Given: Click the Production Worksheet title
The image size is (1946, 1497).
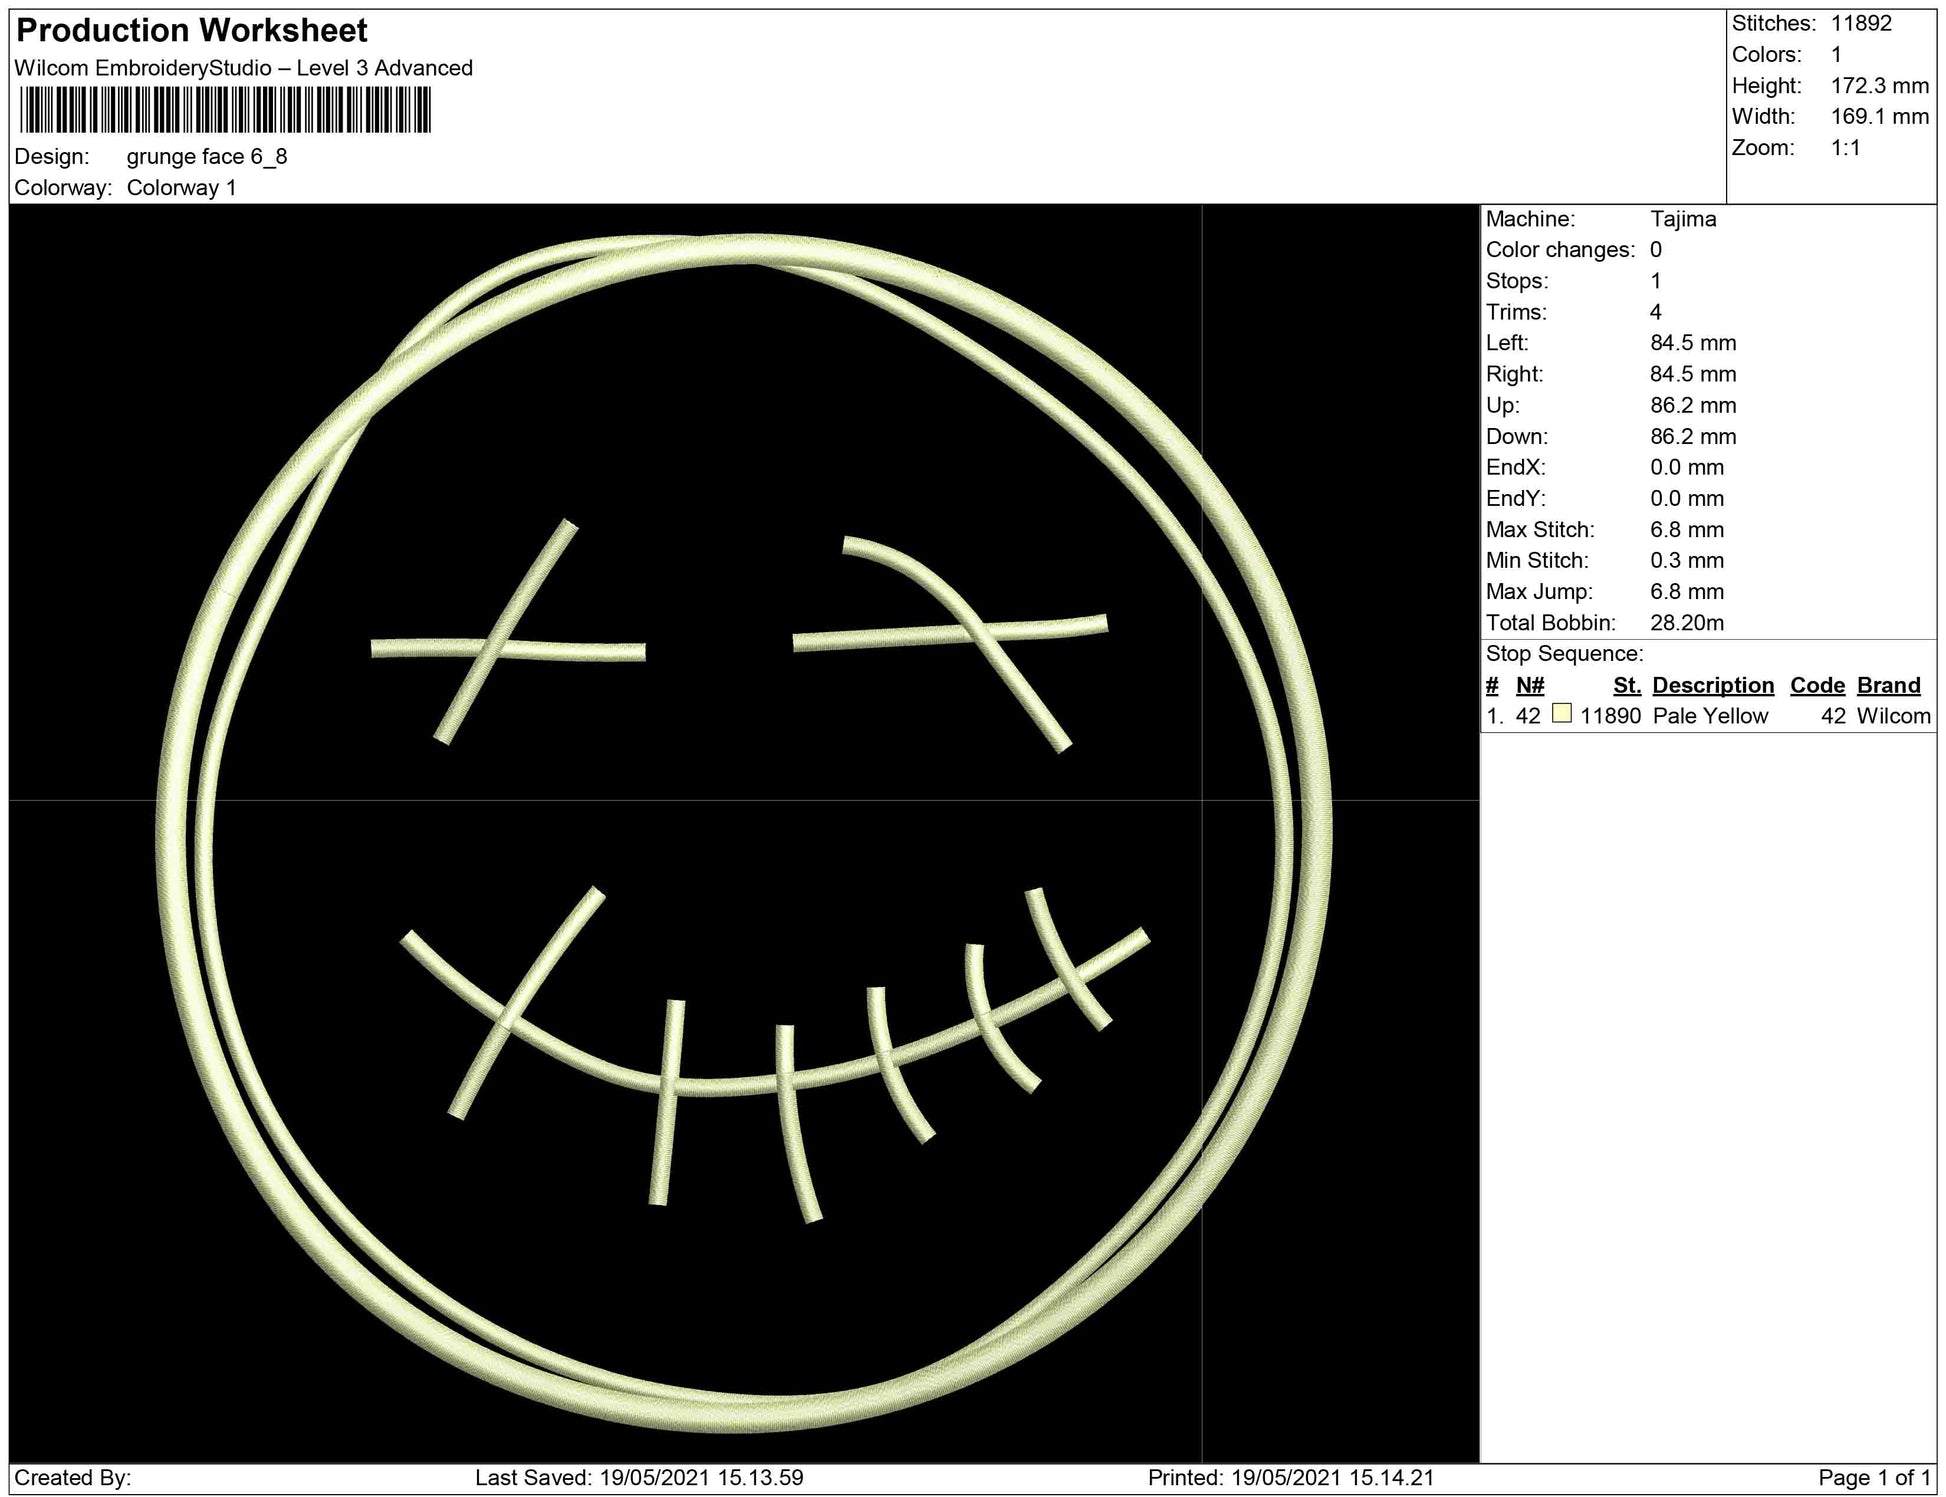Looking at the screenshot, I should coord(192,31).
